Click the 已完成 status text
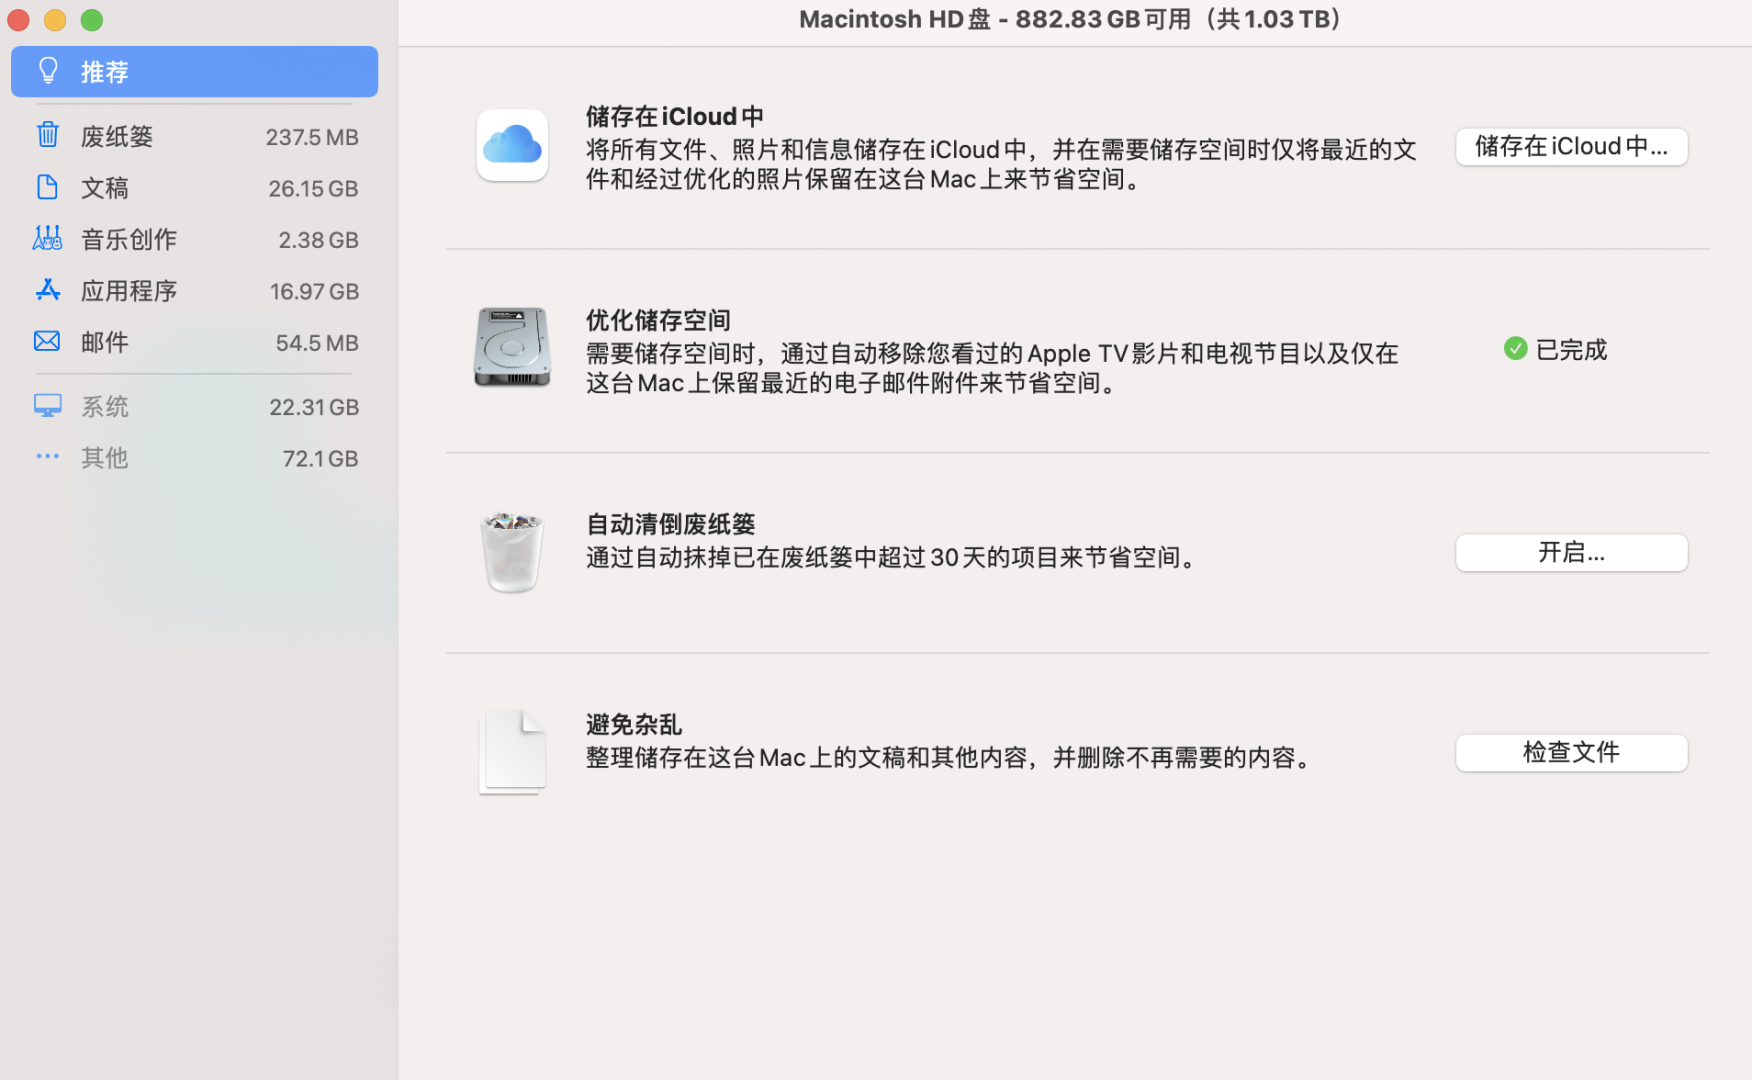The image size is (1752, 1080). click(x=1571, y=350)
